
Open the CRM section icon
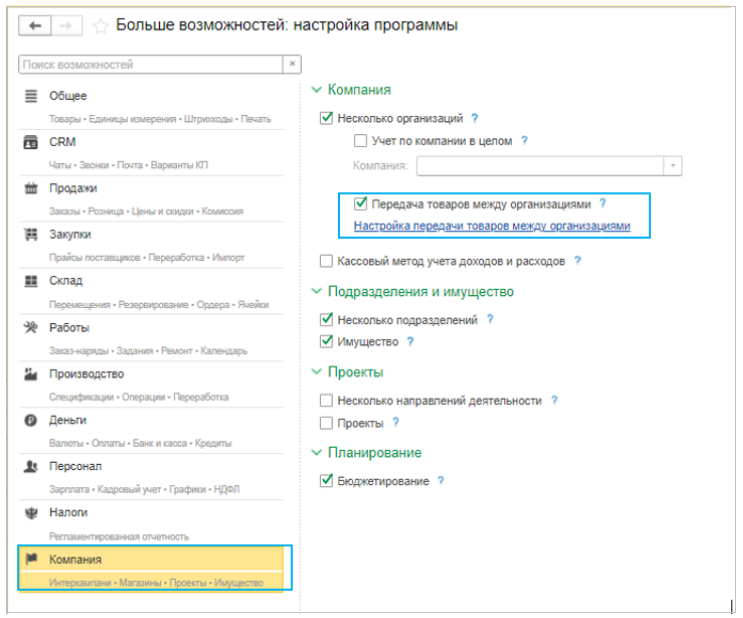coord(30,143)
